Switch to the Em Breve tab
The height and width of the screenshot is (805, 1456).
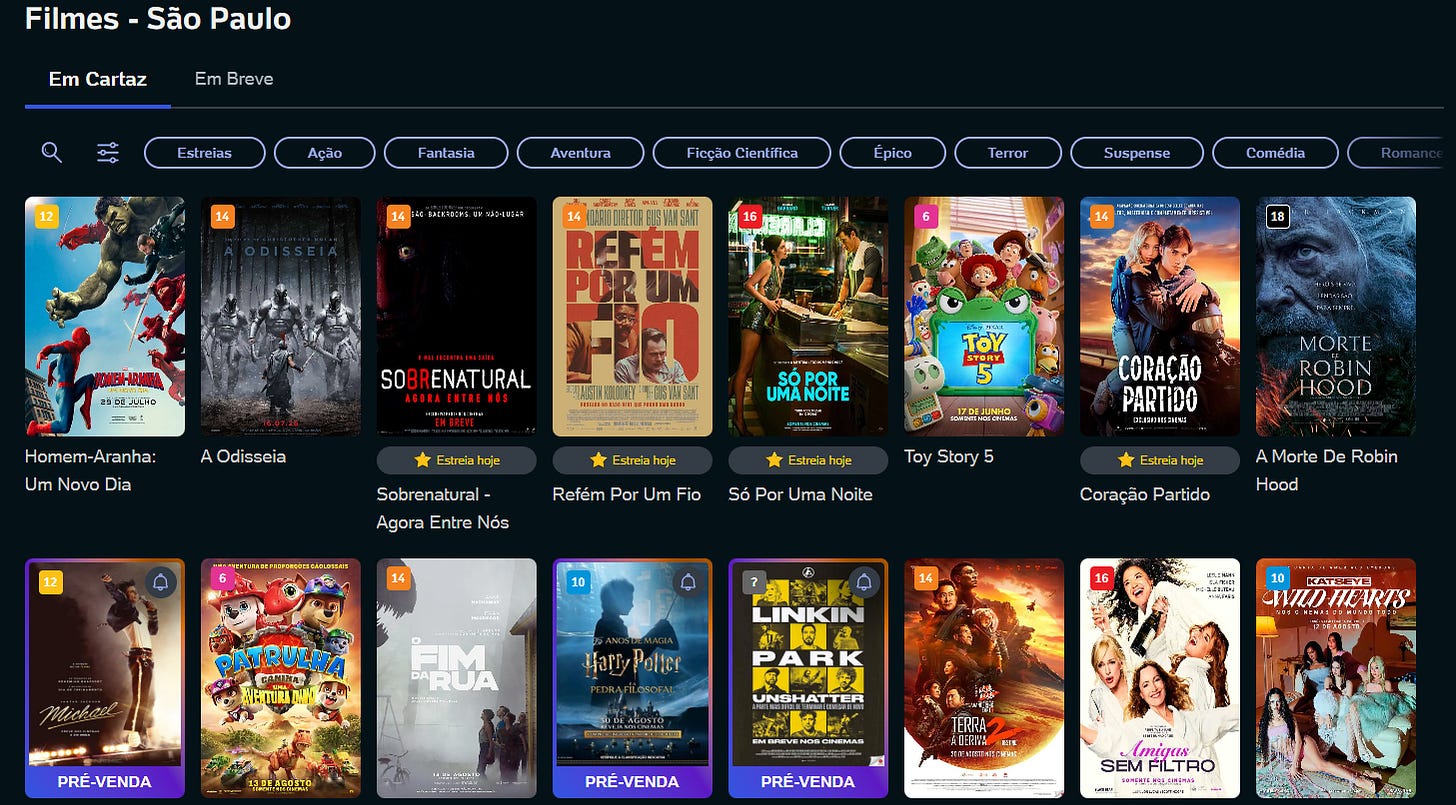[234, 79]
